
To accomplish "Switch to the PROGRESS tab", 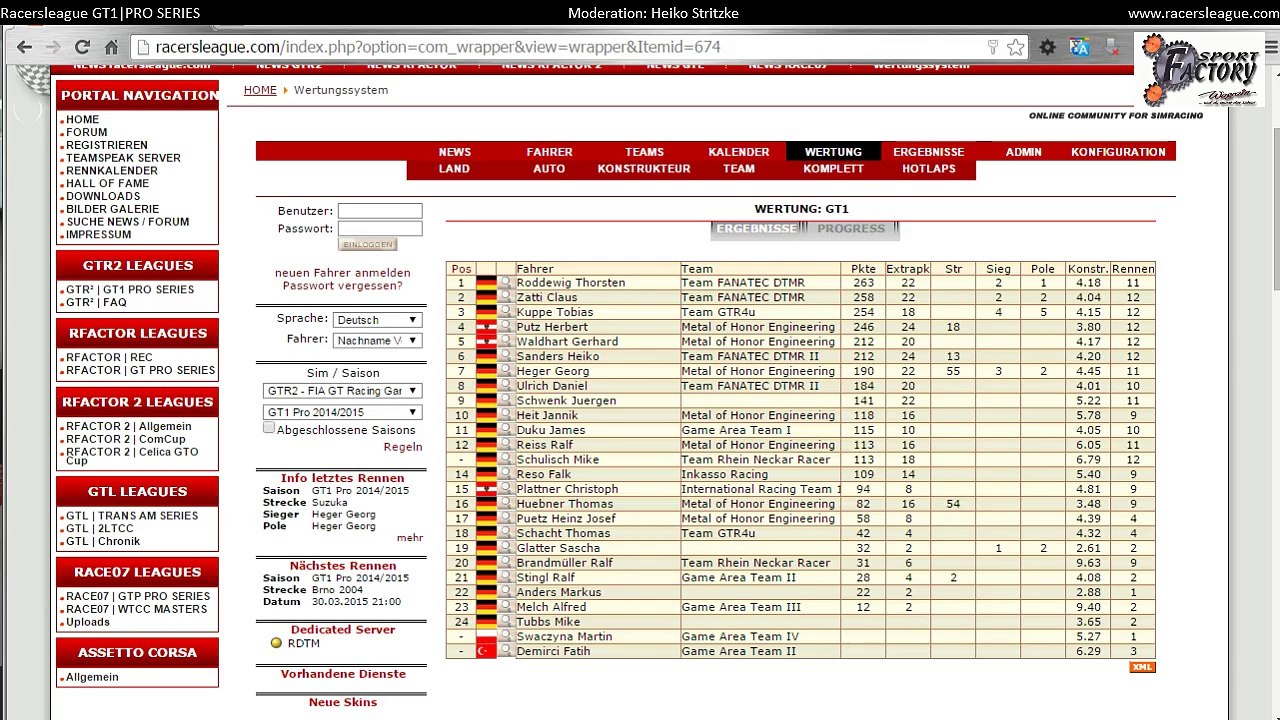I will (x=851, y=229).
